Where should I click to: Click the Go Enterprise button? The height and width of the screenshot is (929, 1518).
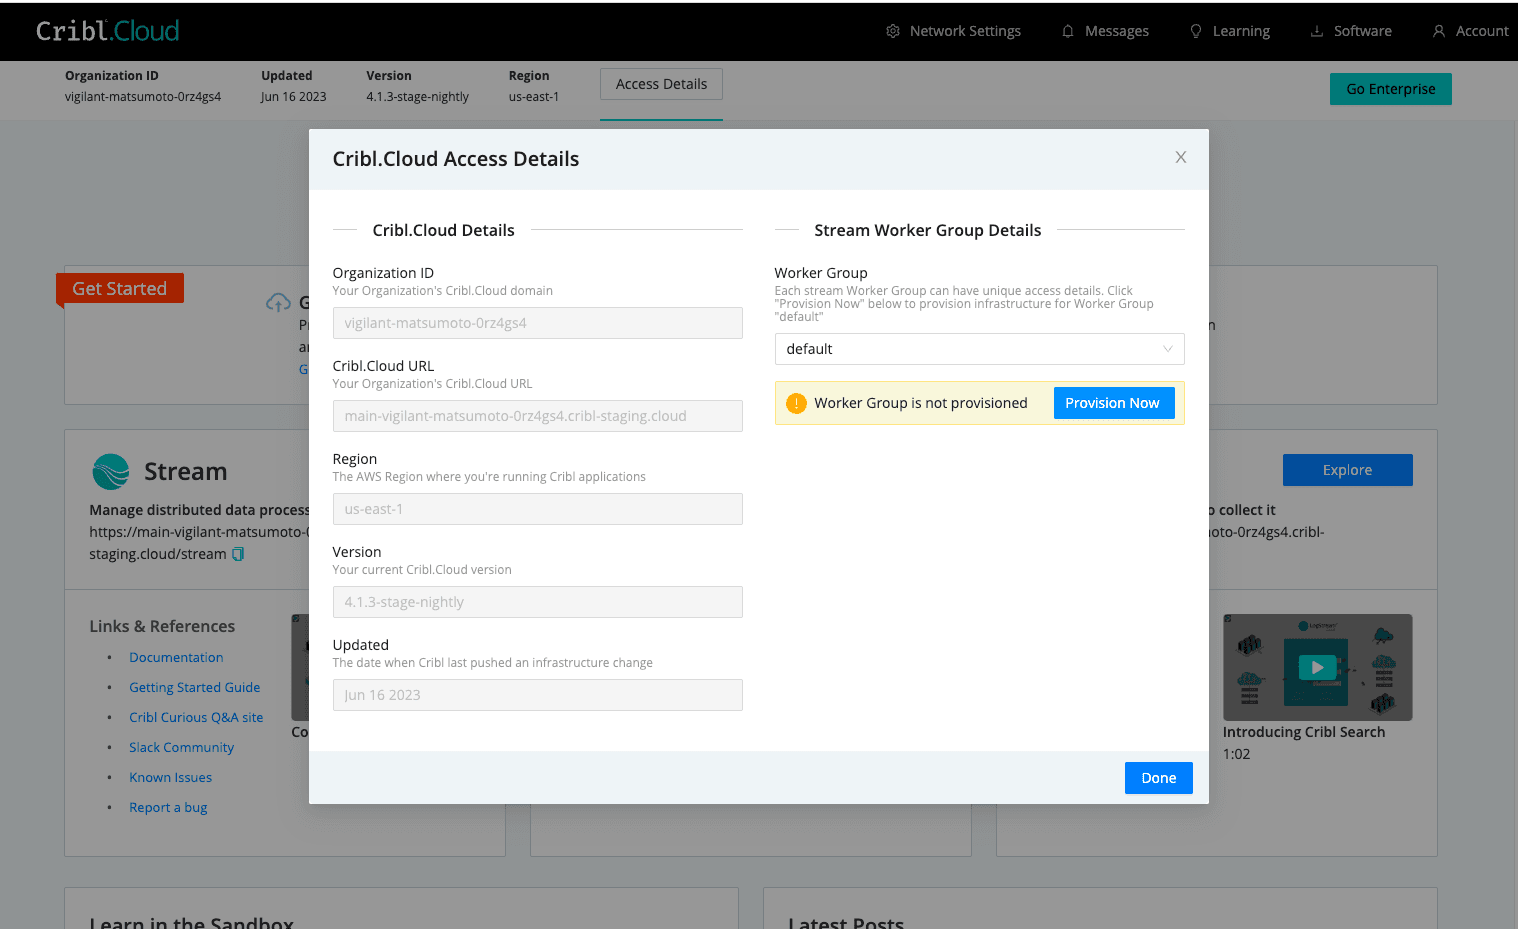pyautogui.click(x=1390, y=89)
